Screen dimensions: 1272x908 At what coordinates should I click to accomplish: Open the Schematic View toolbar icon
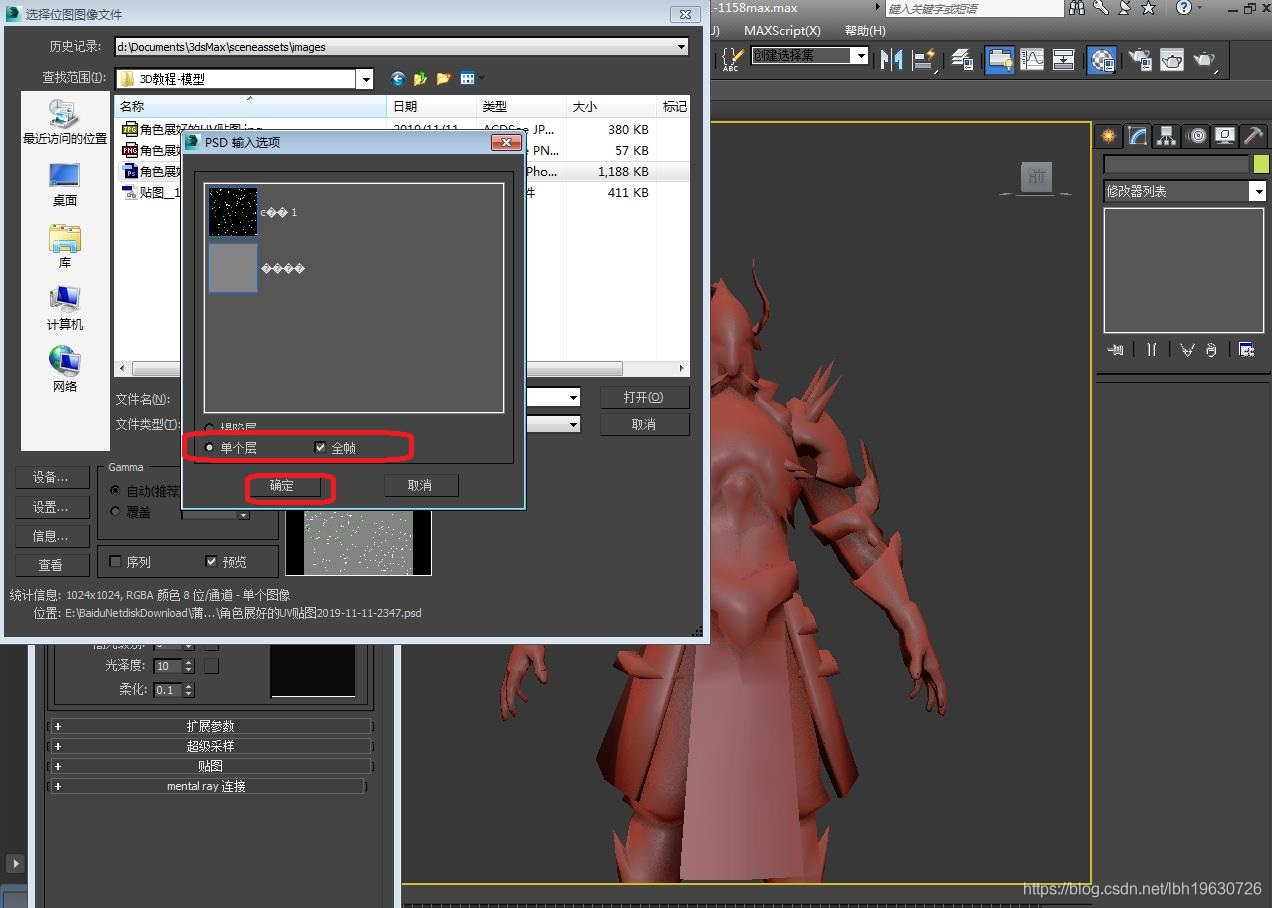click(x=1063, y=59)
